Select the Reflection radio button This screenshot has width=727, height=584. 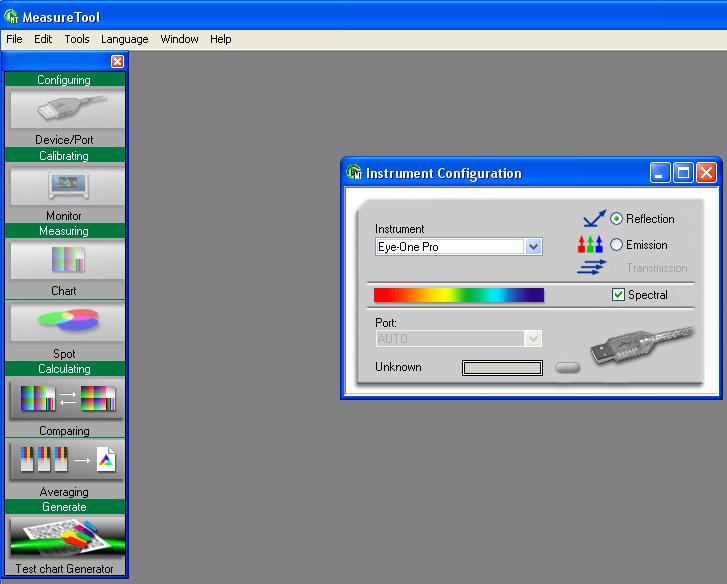(616, 218)
